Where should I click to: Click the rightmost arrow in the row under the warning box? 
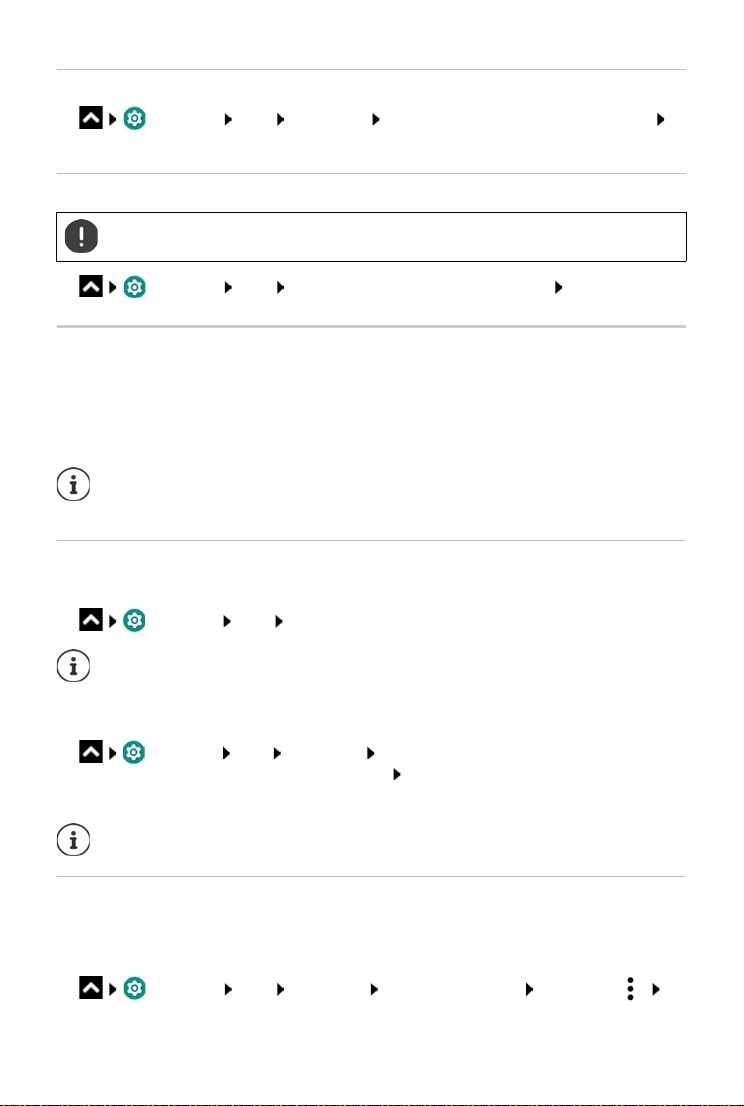(558, 288)
